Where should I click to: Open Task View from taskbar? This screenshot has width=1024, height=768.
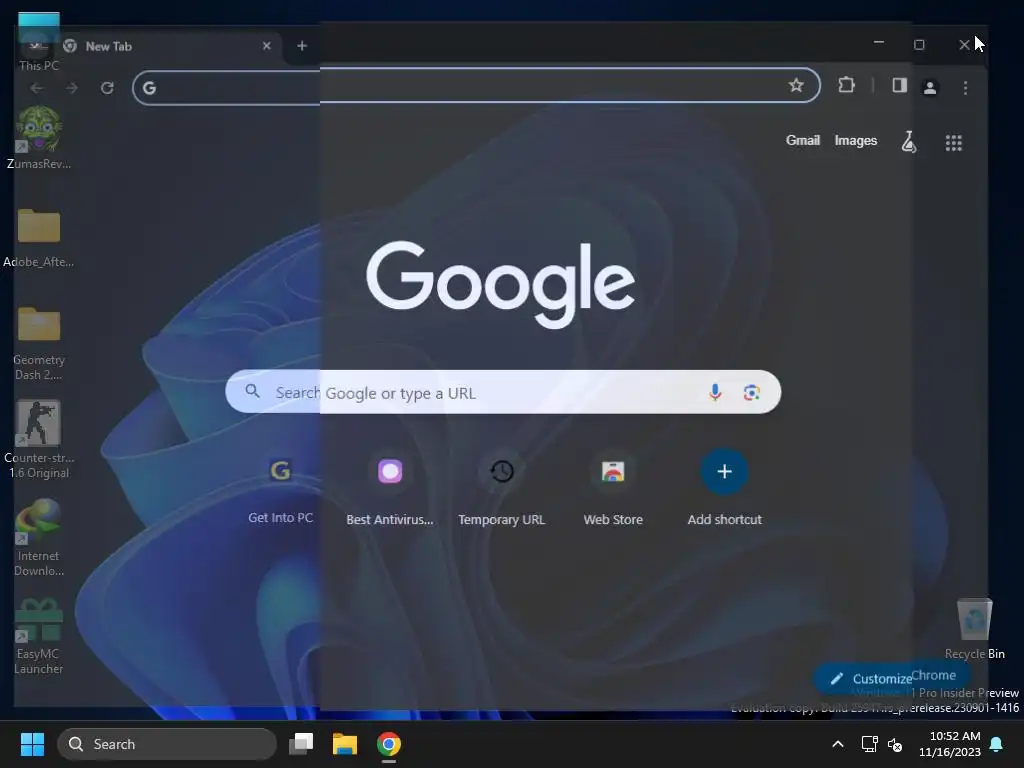point(301,744)
